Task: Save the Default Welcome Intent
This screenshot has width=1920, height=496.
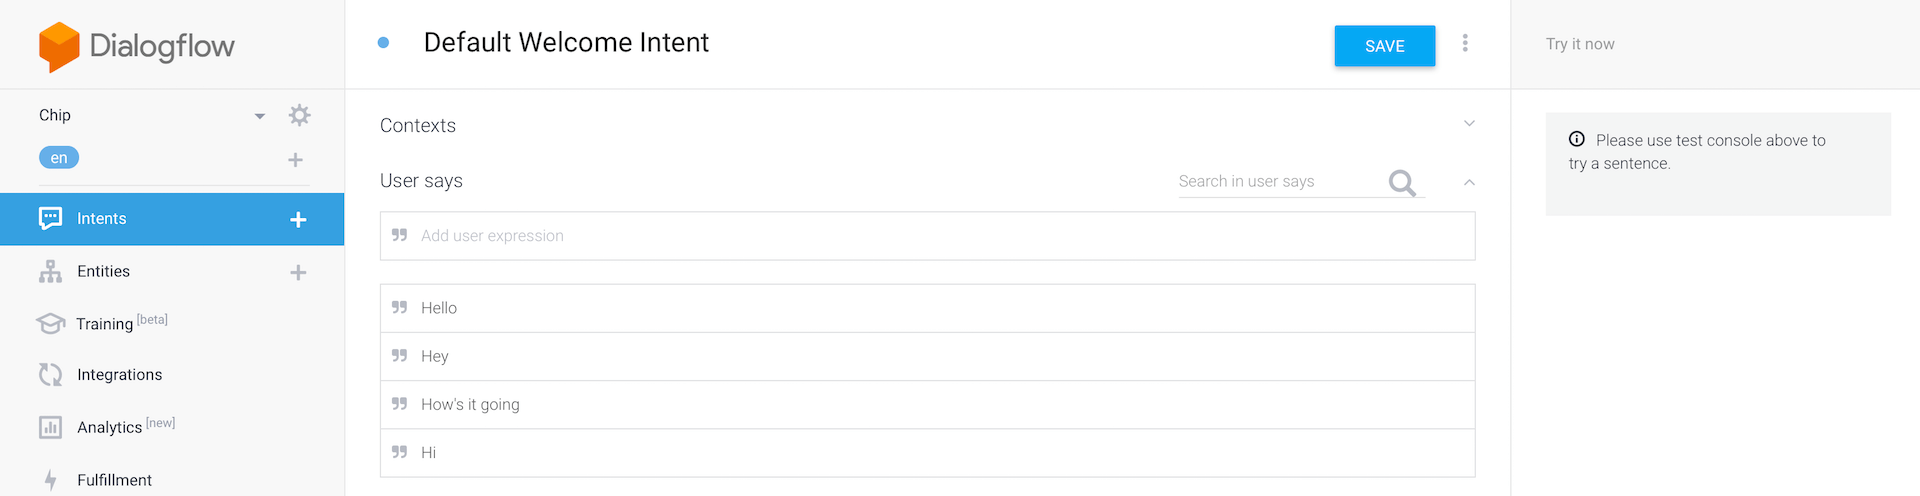Action: (1384, 46)
